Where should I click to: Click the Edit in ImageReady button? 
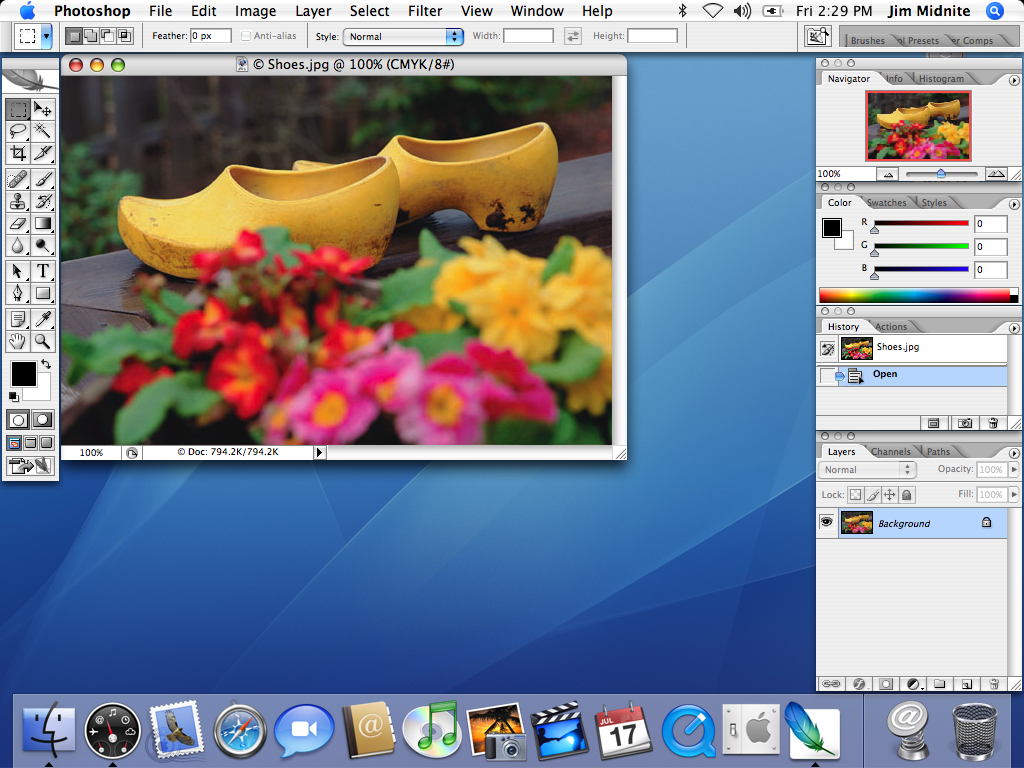(x=30, y=465)
